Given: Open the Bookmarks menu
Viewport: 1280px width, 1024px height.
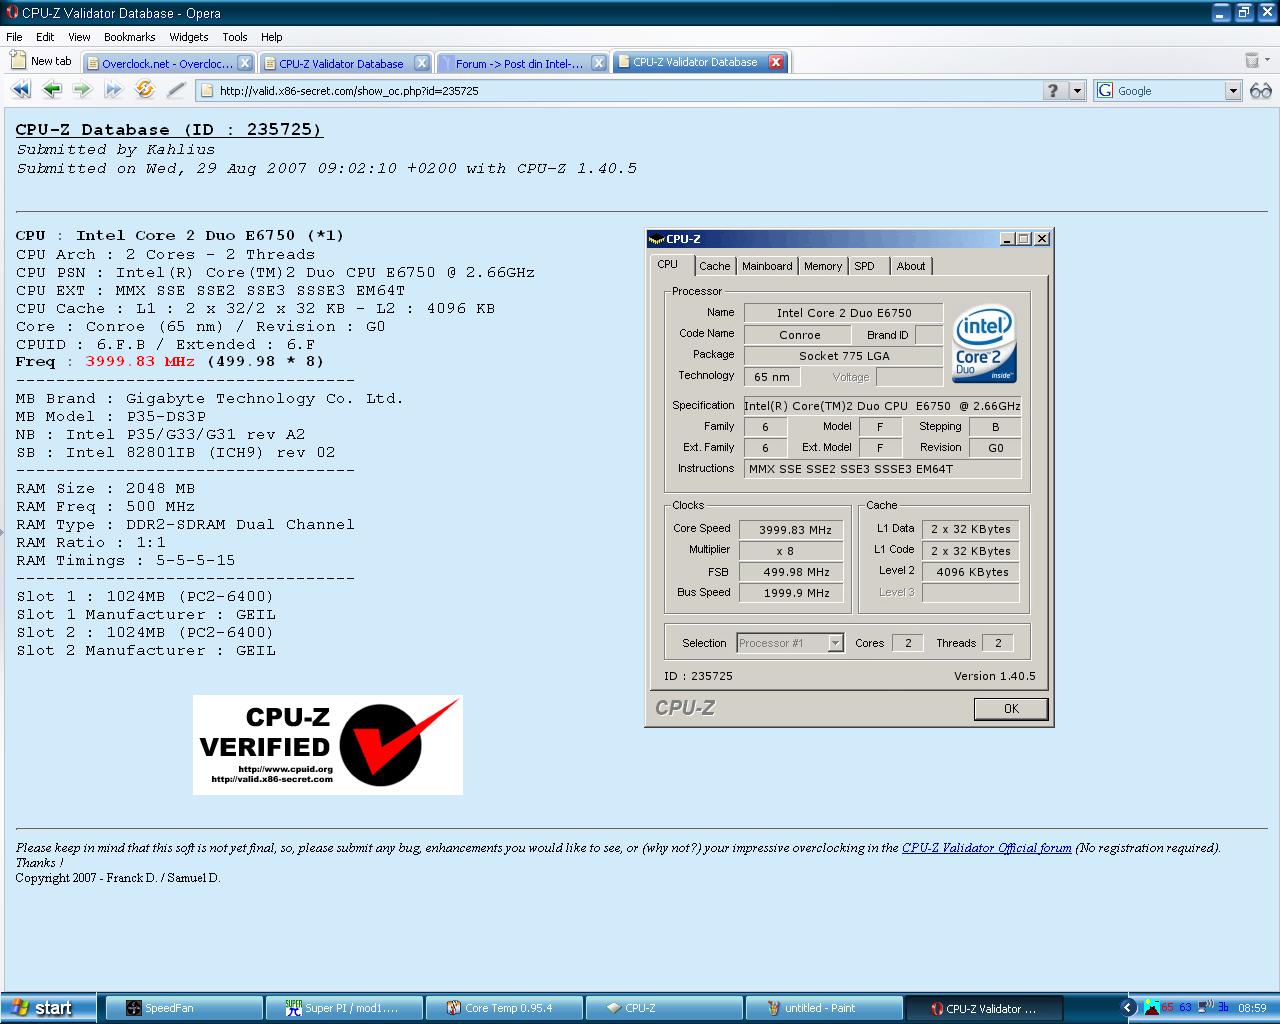Looking at the screenshot, I should coord(130,37).
